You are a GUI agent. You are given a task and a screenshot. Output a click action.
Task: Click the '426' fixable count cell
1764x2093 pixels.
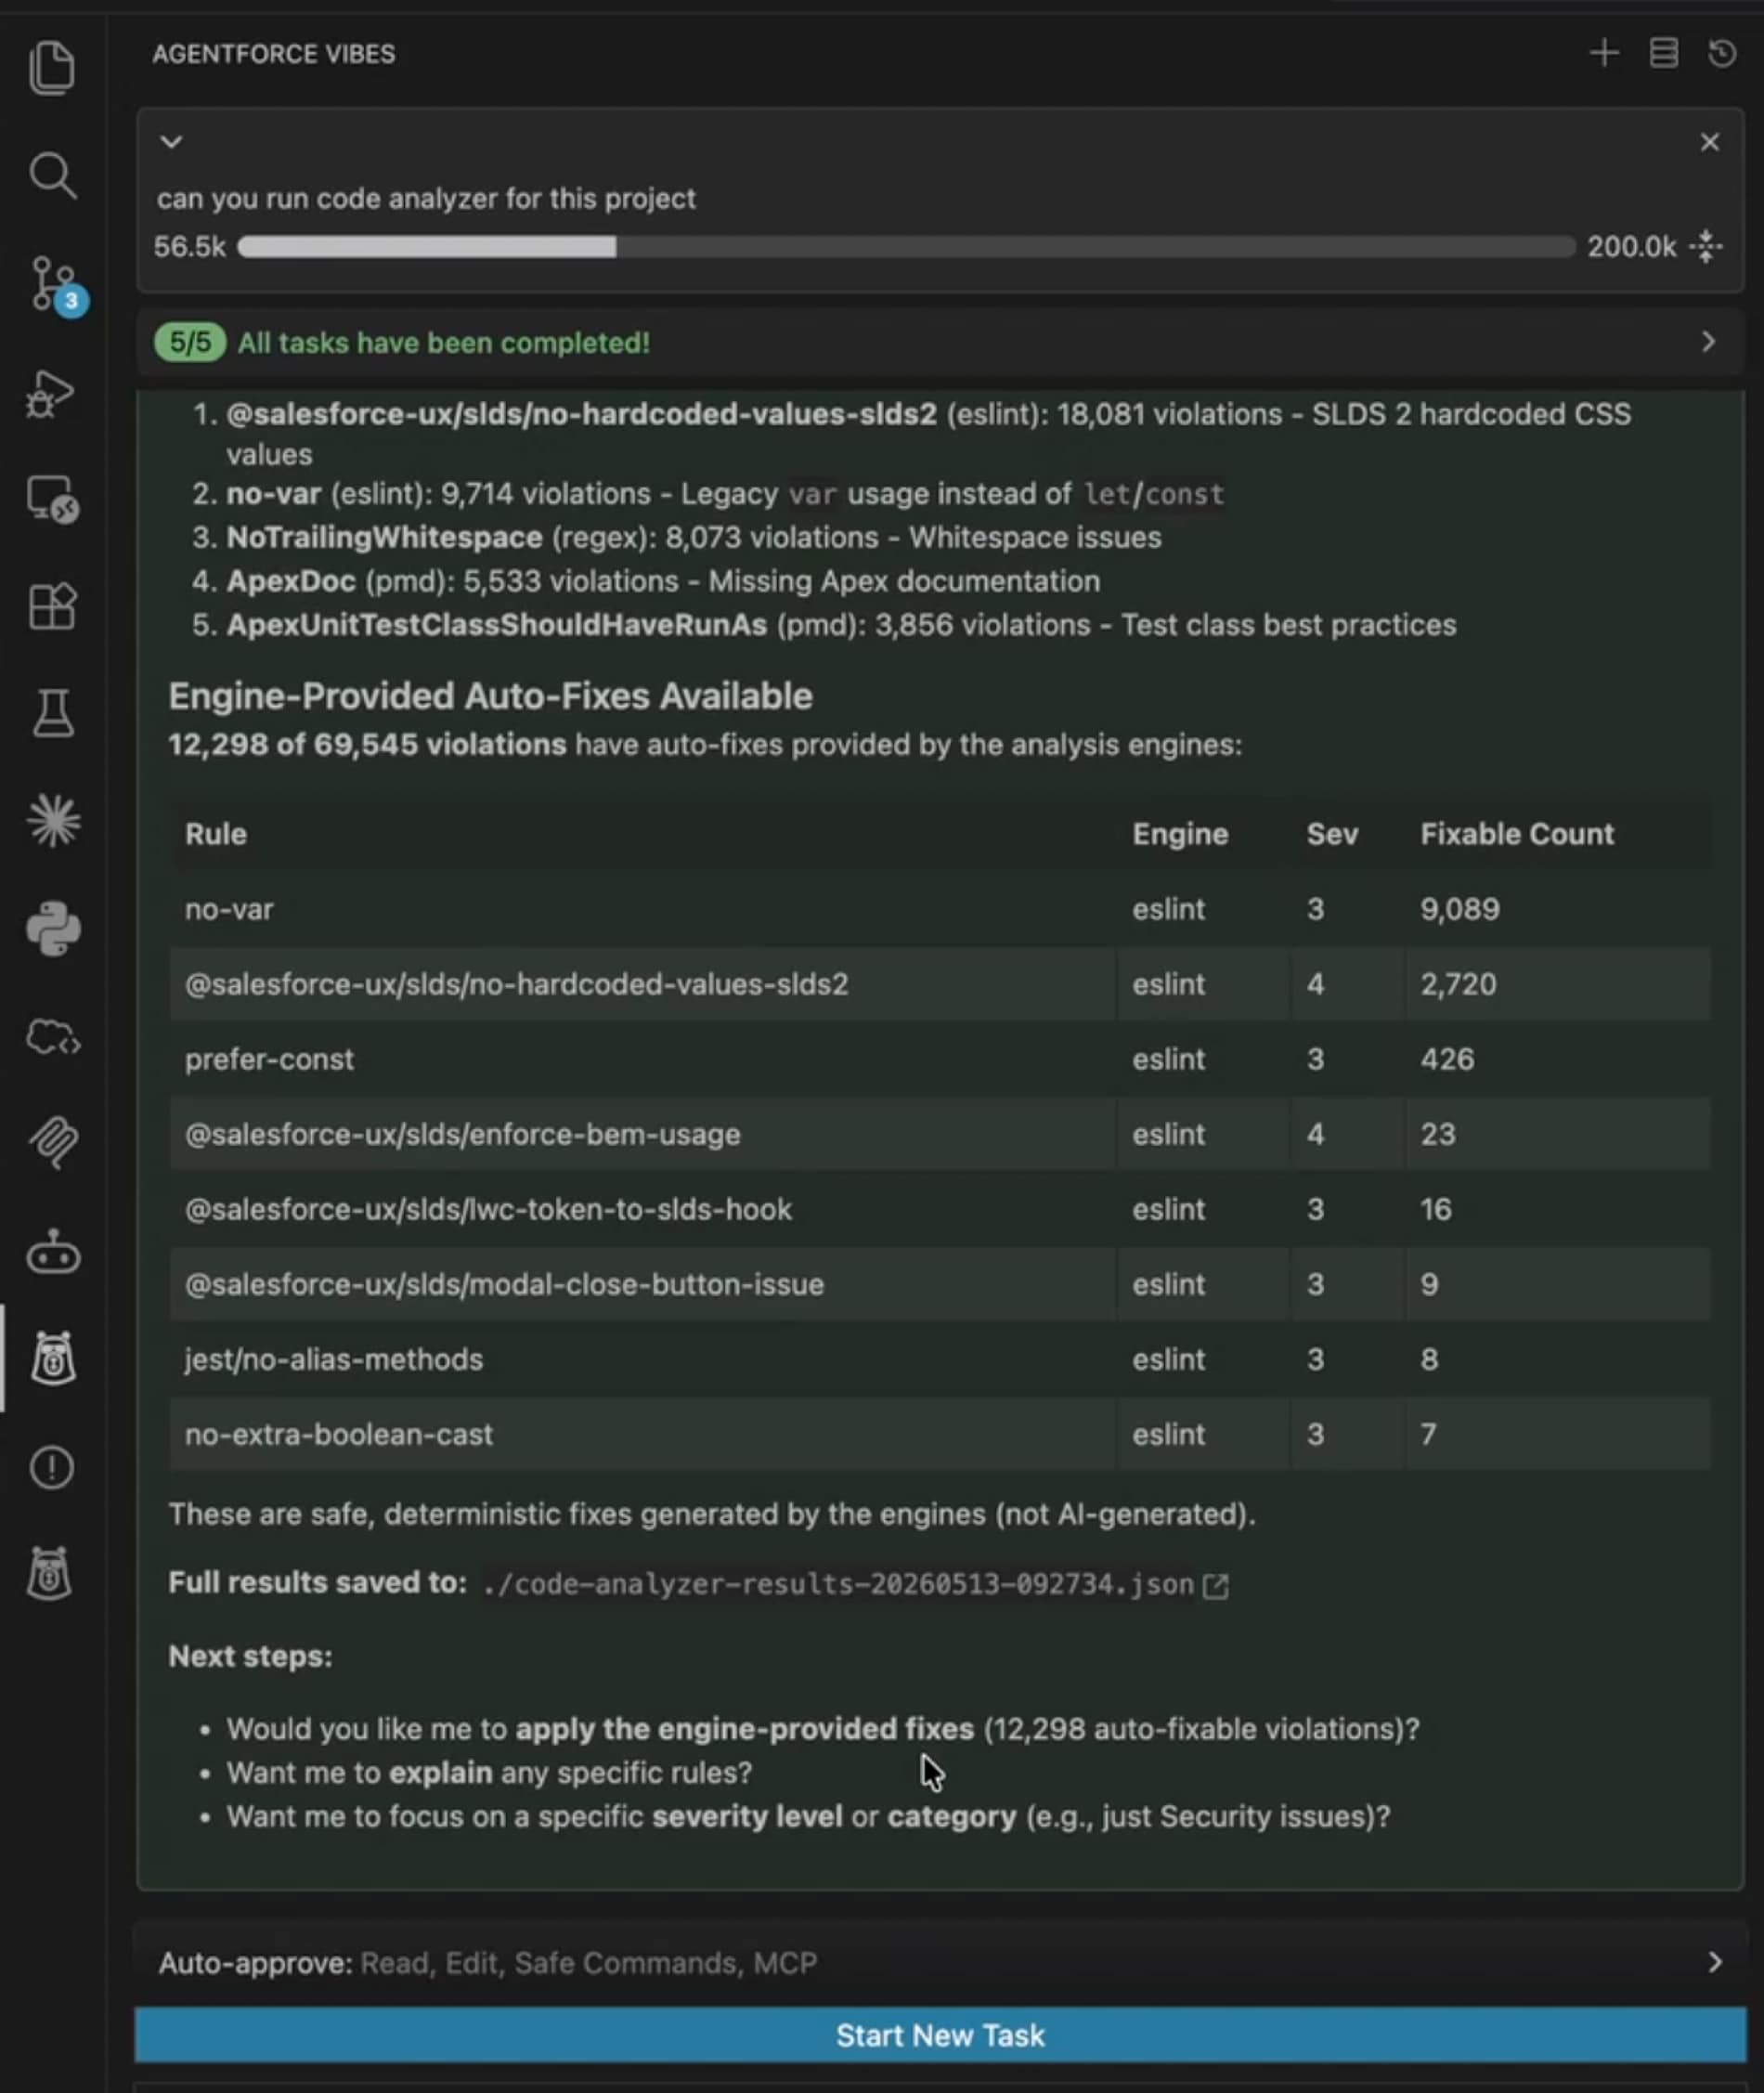click(x=1557, y=1059)
